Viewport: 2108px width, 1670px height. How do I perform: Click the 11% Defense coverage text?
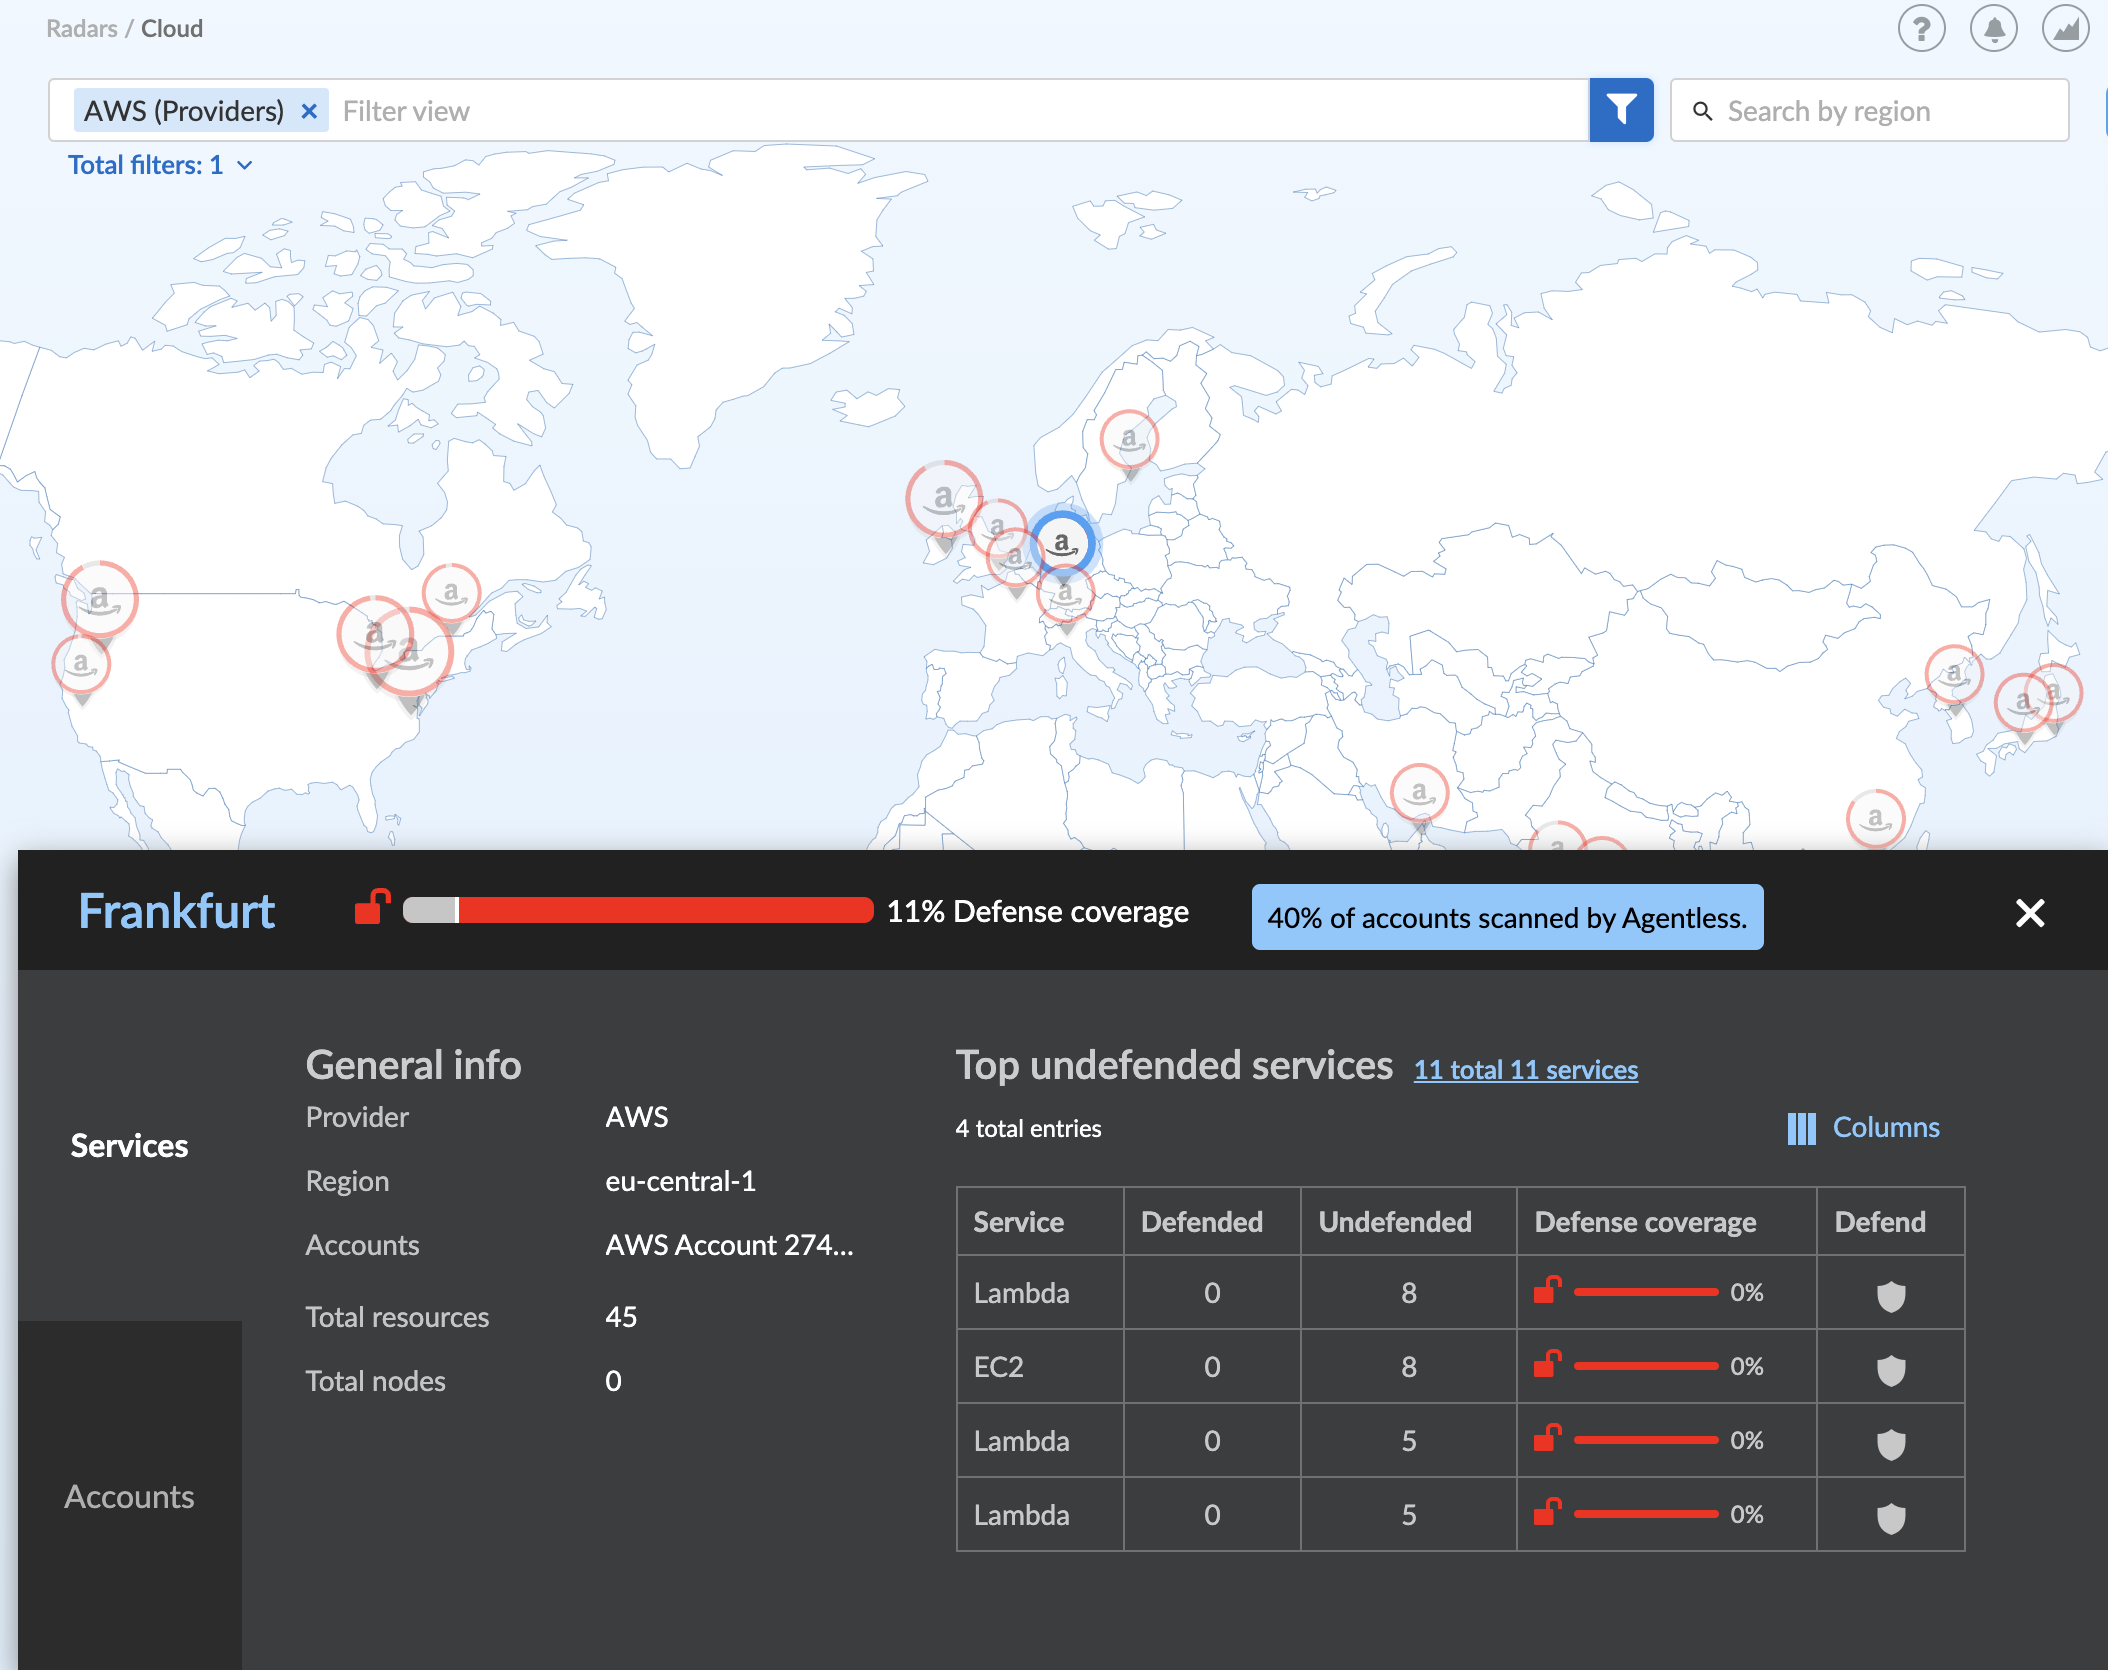tap(1037, 911)
